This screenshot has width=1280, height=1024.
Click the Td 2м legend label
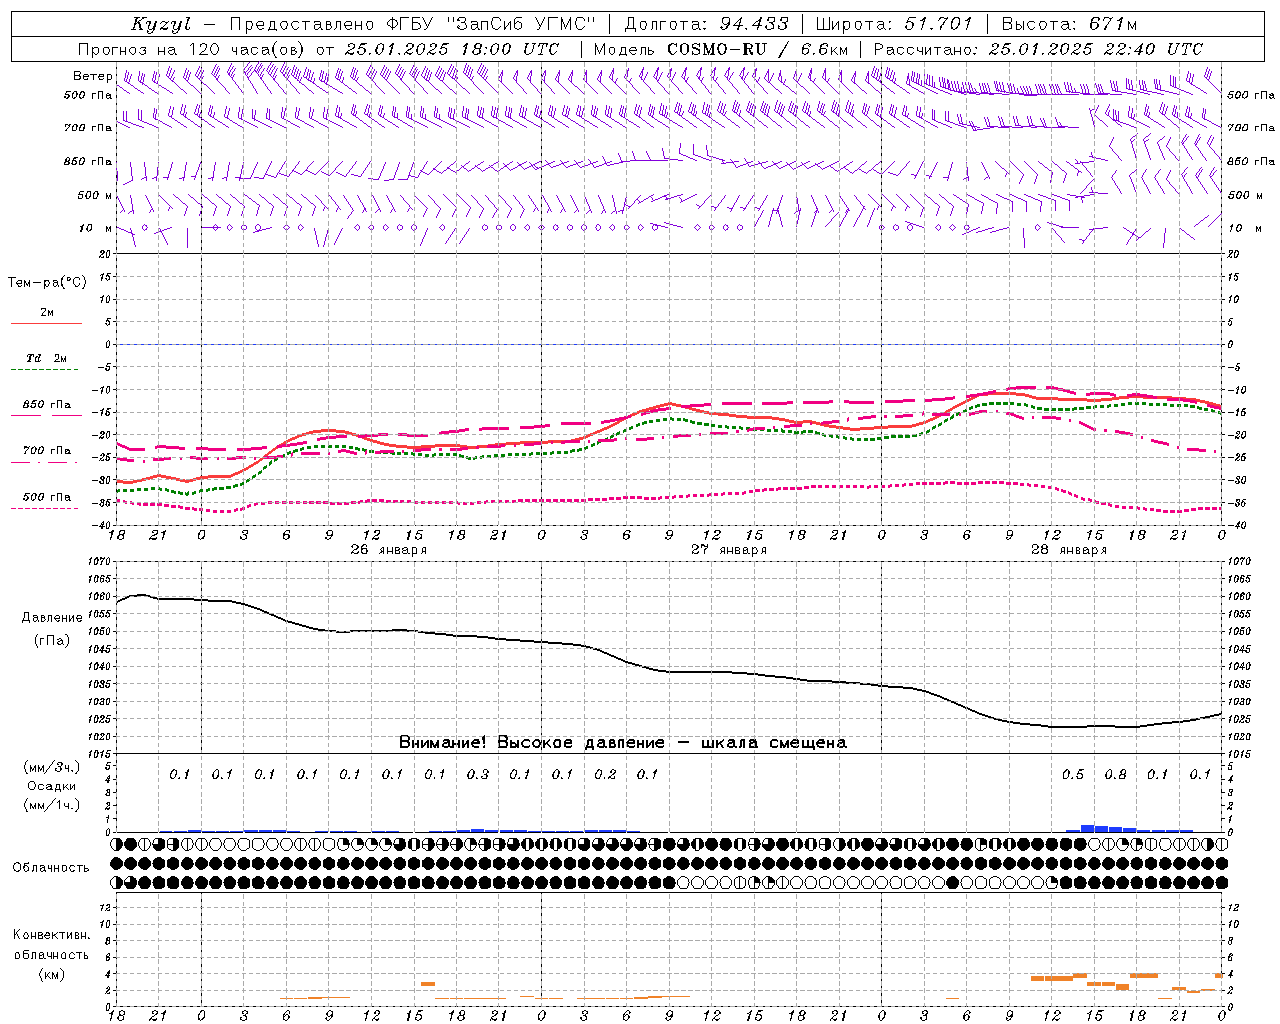pos(46,358)
